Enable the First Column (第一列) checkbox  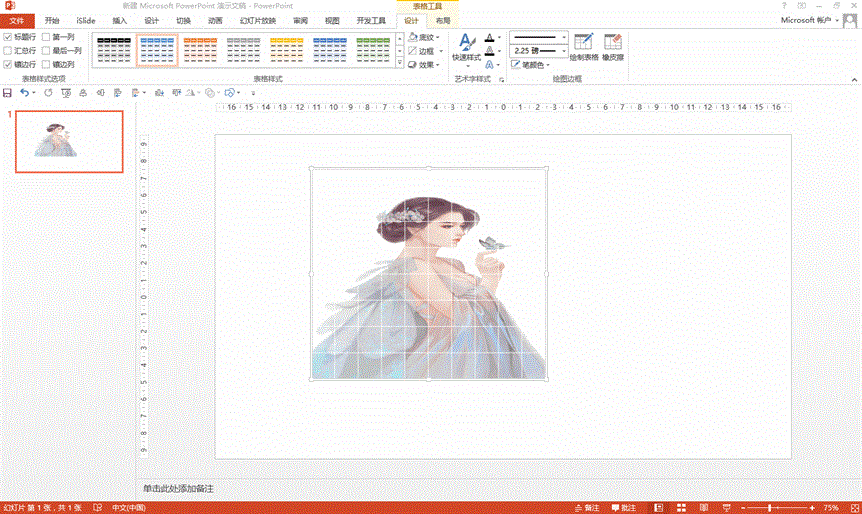pyautogui.click(x=46, y=37)
